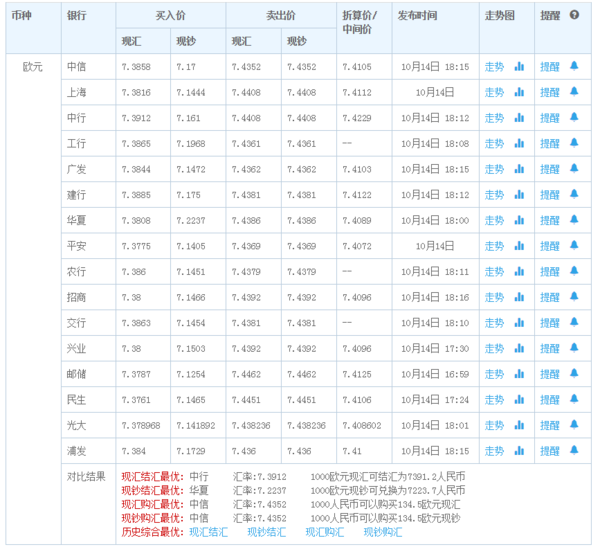The height and width of the screenshot is (556, 600).
Task: Click the bell icon for 民生
Action: pyautogui.click(x=574, y=399)
